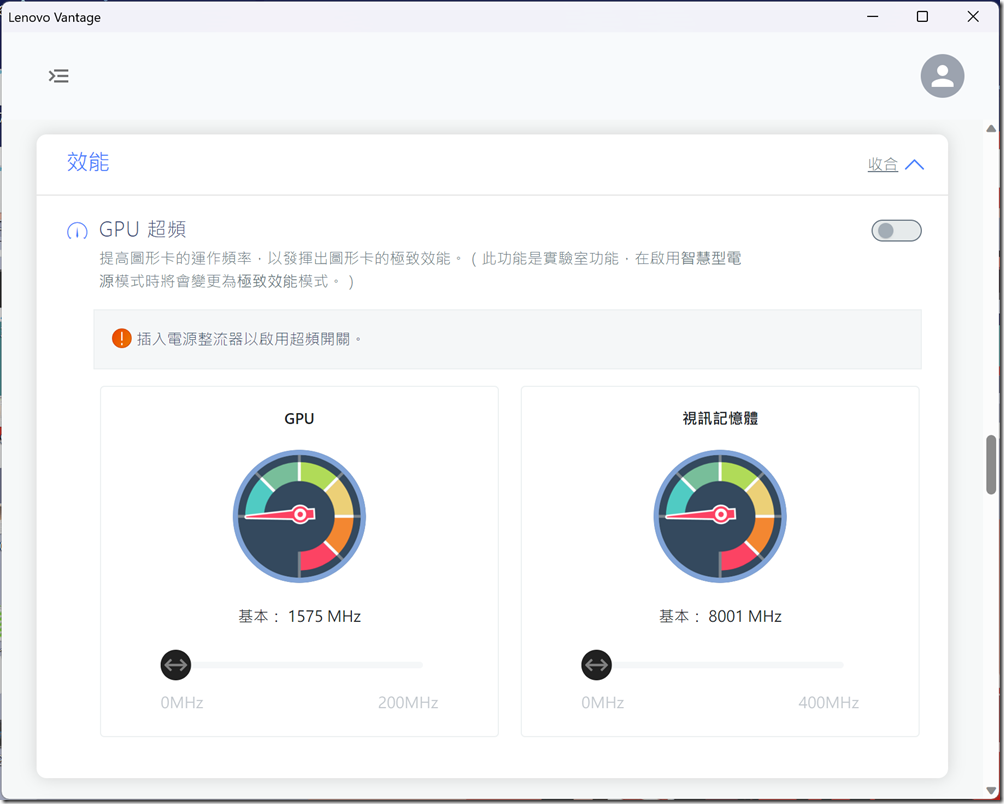Image resolution: width=1004 pixels, height=804 pixels.
Task: Click the orange warning icon in the notice
Action: [x=122, y=339]
